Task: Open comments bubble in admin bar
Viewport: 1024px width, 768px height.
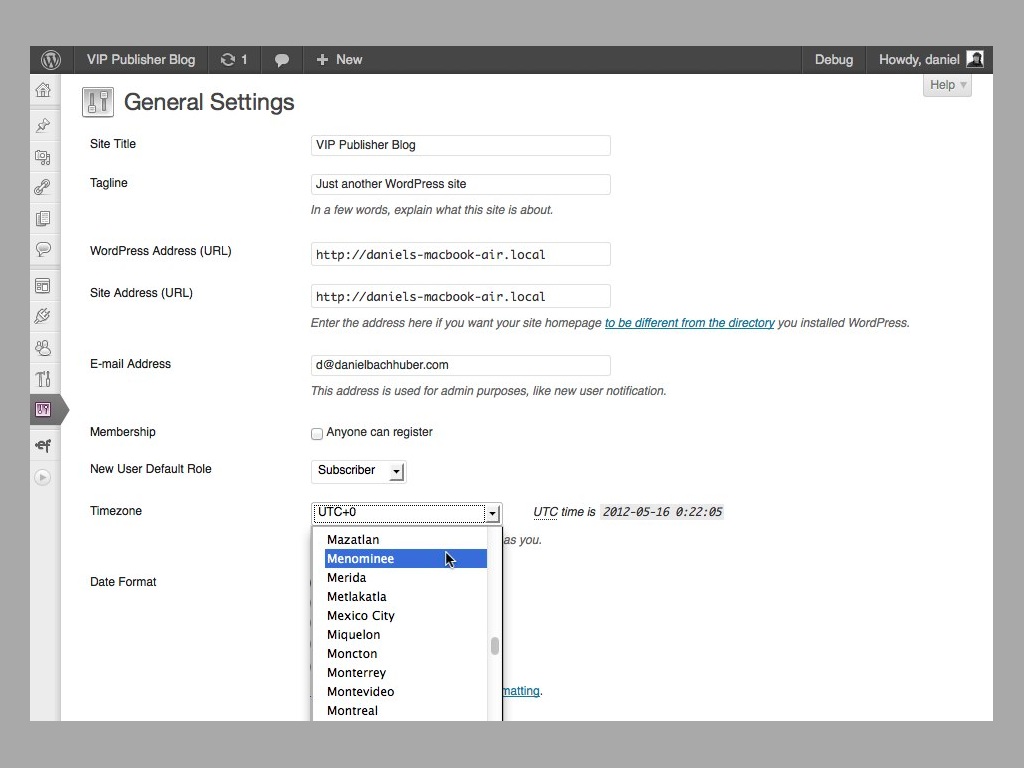Action: (281, 59)
